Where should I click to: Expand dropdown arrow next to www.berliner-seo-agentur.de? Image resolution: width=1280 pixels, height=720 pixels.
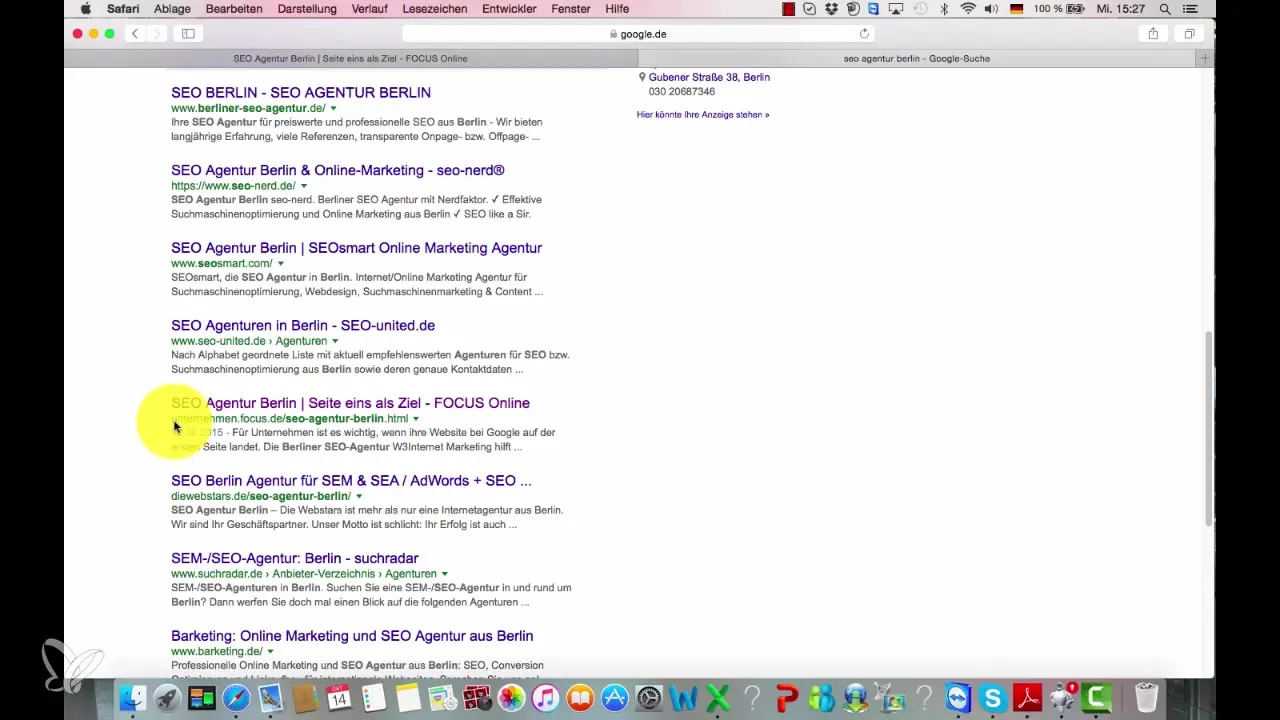334,108
